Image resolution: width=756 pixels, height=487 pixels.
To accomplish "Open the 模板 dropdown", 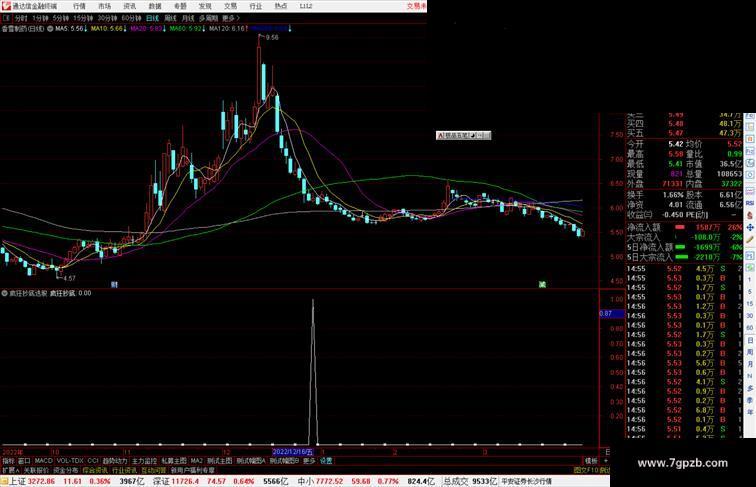I will 591,461.
